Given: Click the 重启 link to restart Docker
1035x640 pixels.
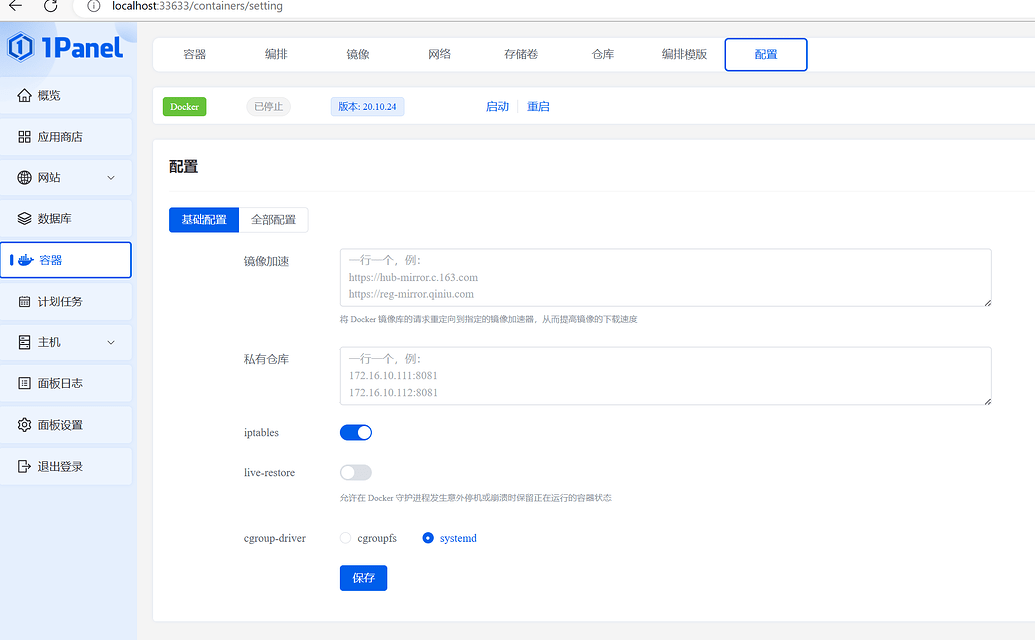Looking at the screenshot, I should [x=538, y=106].
